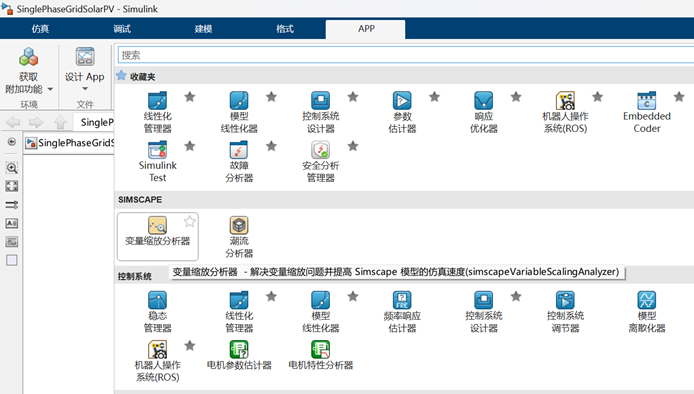This screenshot has height=394, width=694.
Task: Click the 获取附加功能 button icon
Action: point(29,57)
